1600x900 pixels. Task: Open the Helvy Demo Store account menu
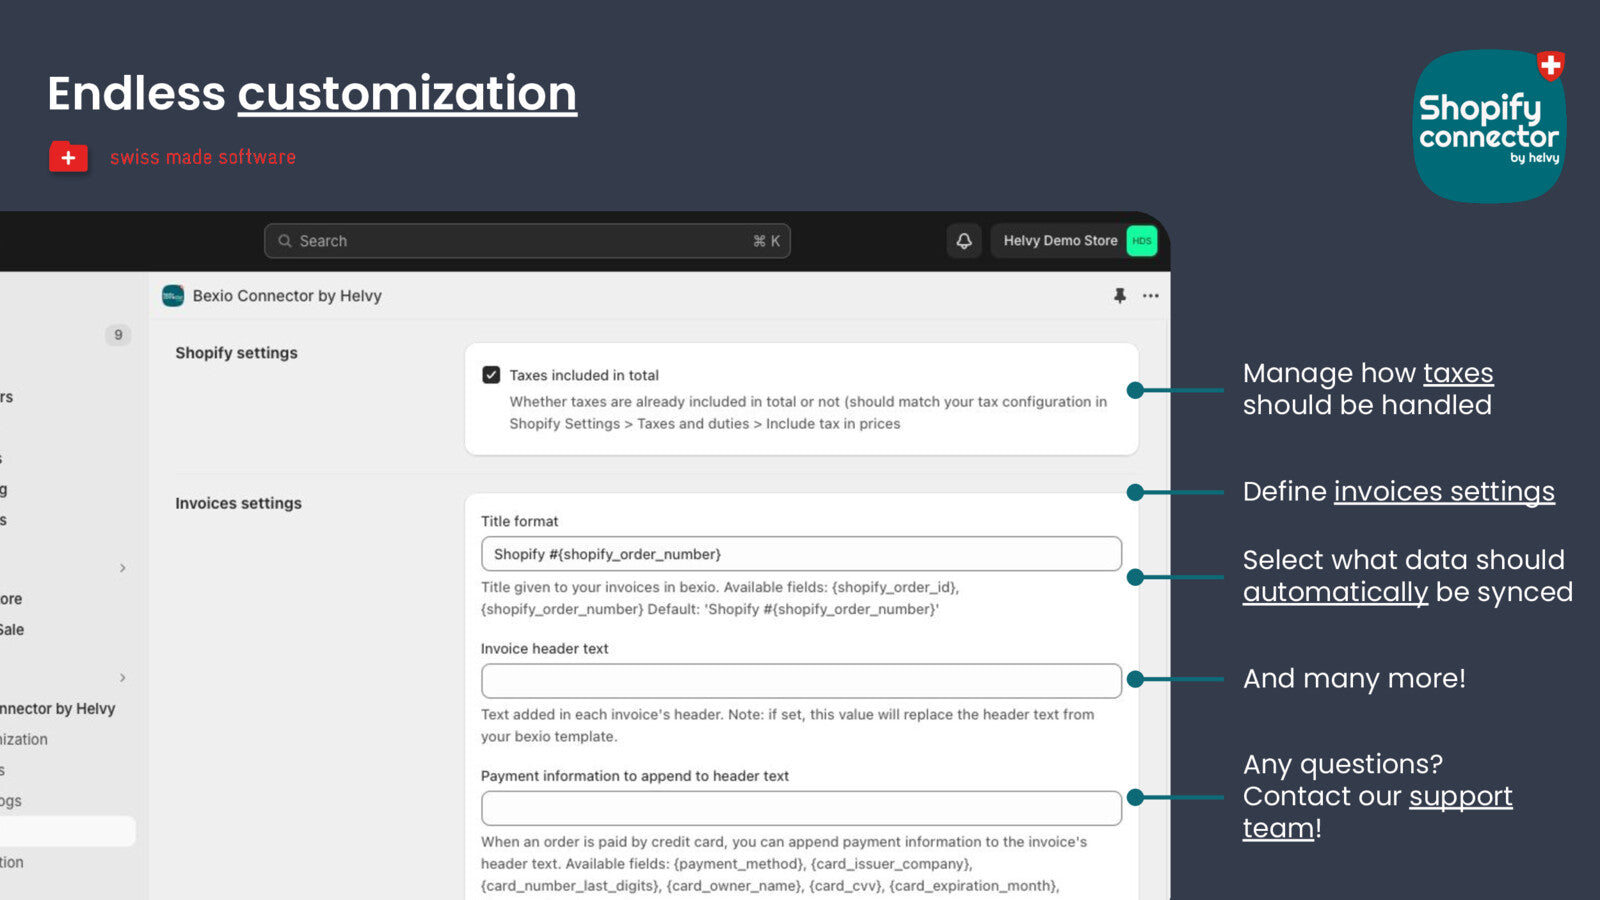click(x=1074, y=241)
